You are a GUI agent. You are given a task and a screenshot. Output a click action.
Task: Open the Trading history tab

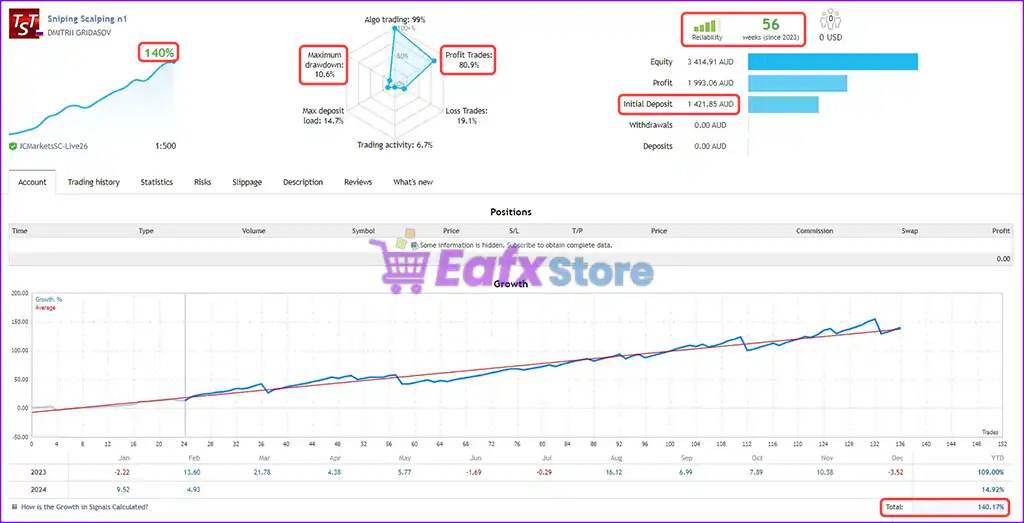click(93, 182)
